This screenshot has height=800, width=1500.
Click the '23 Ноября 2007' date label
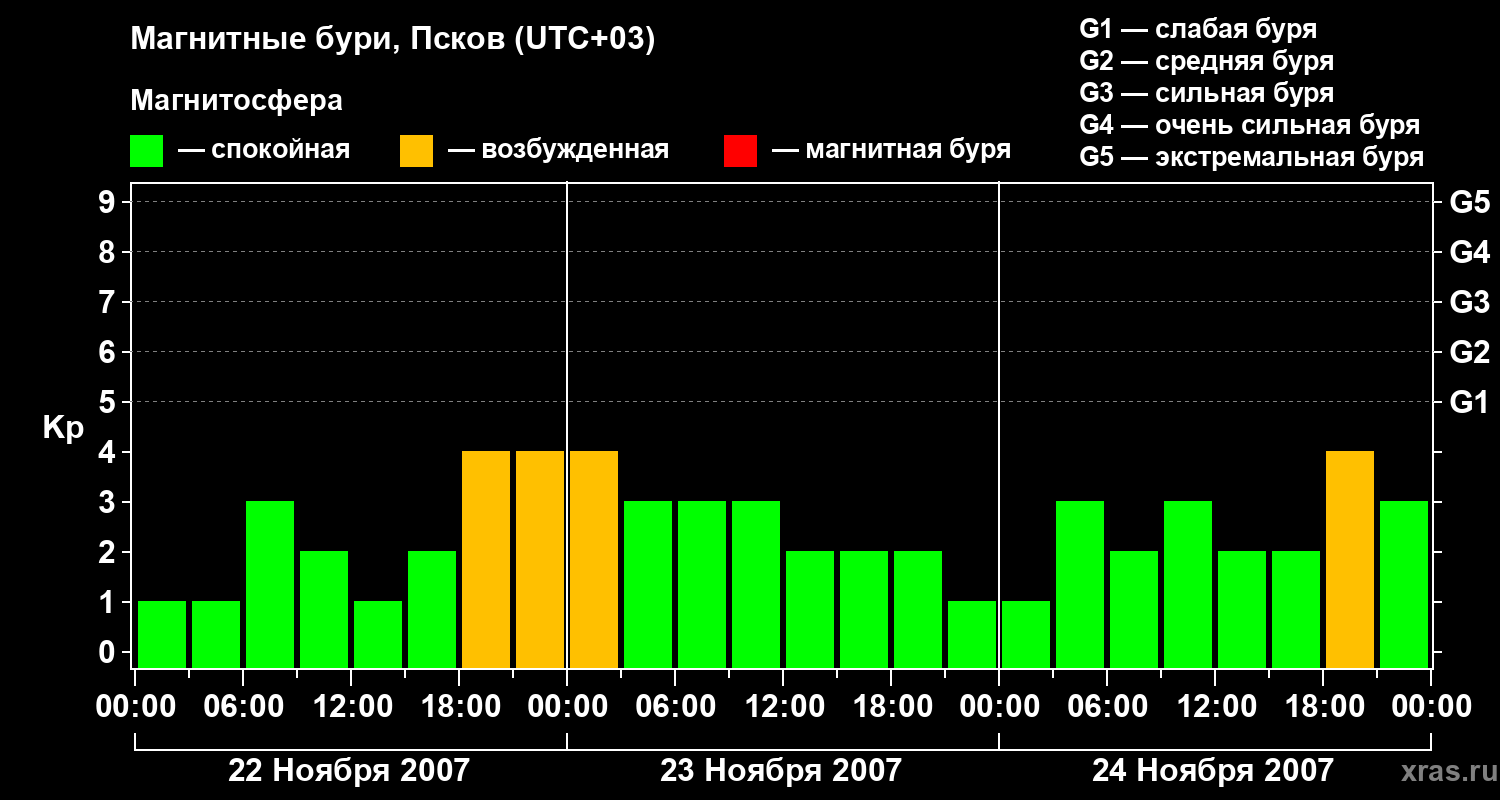(781, 770)
